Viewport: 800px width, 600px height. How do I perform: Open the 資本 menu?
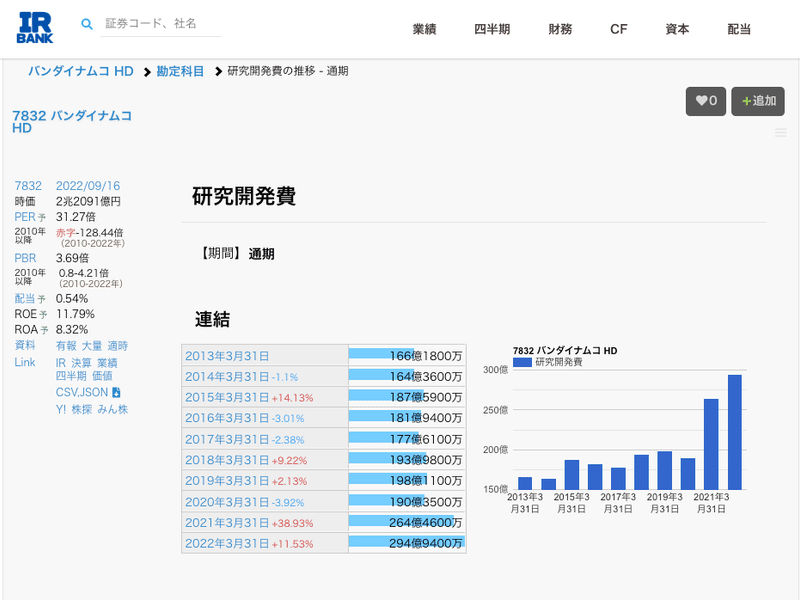(677, 29)
